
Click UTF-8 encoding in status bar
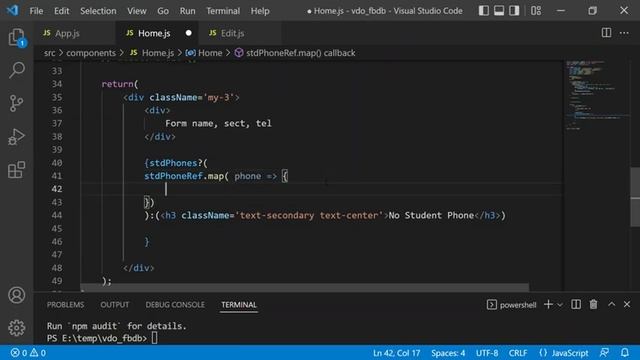coord(487,353)
